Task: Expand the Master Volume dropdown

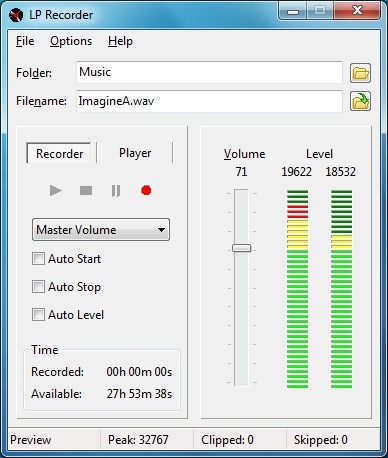Action: [101, 230]
